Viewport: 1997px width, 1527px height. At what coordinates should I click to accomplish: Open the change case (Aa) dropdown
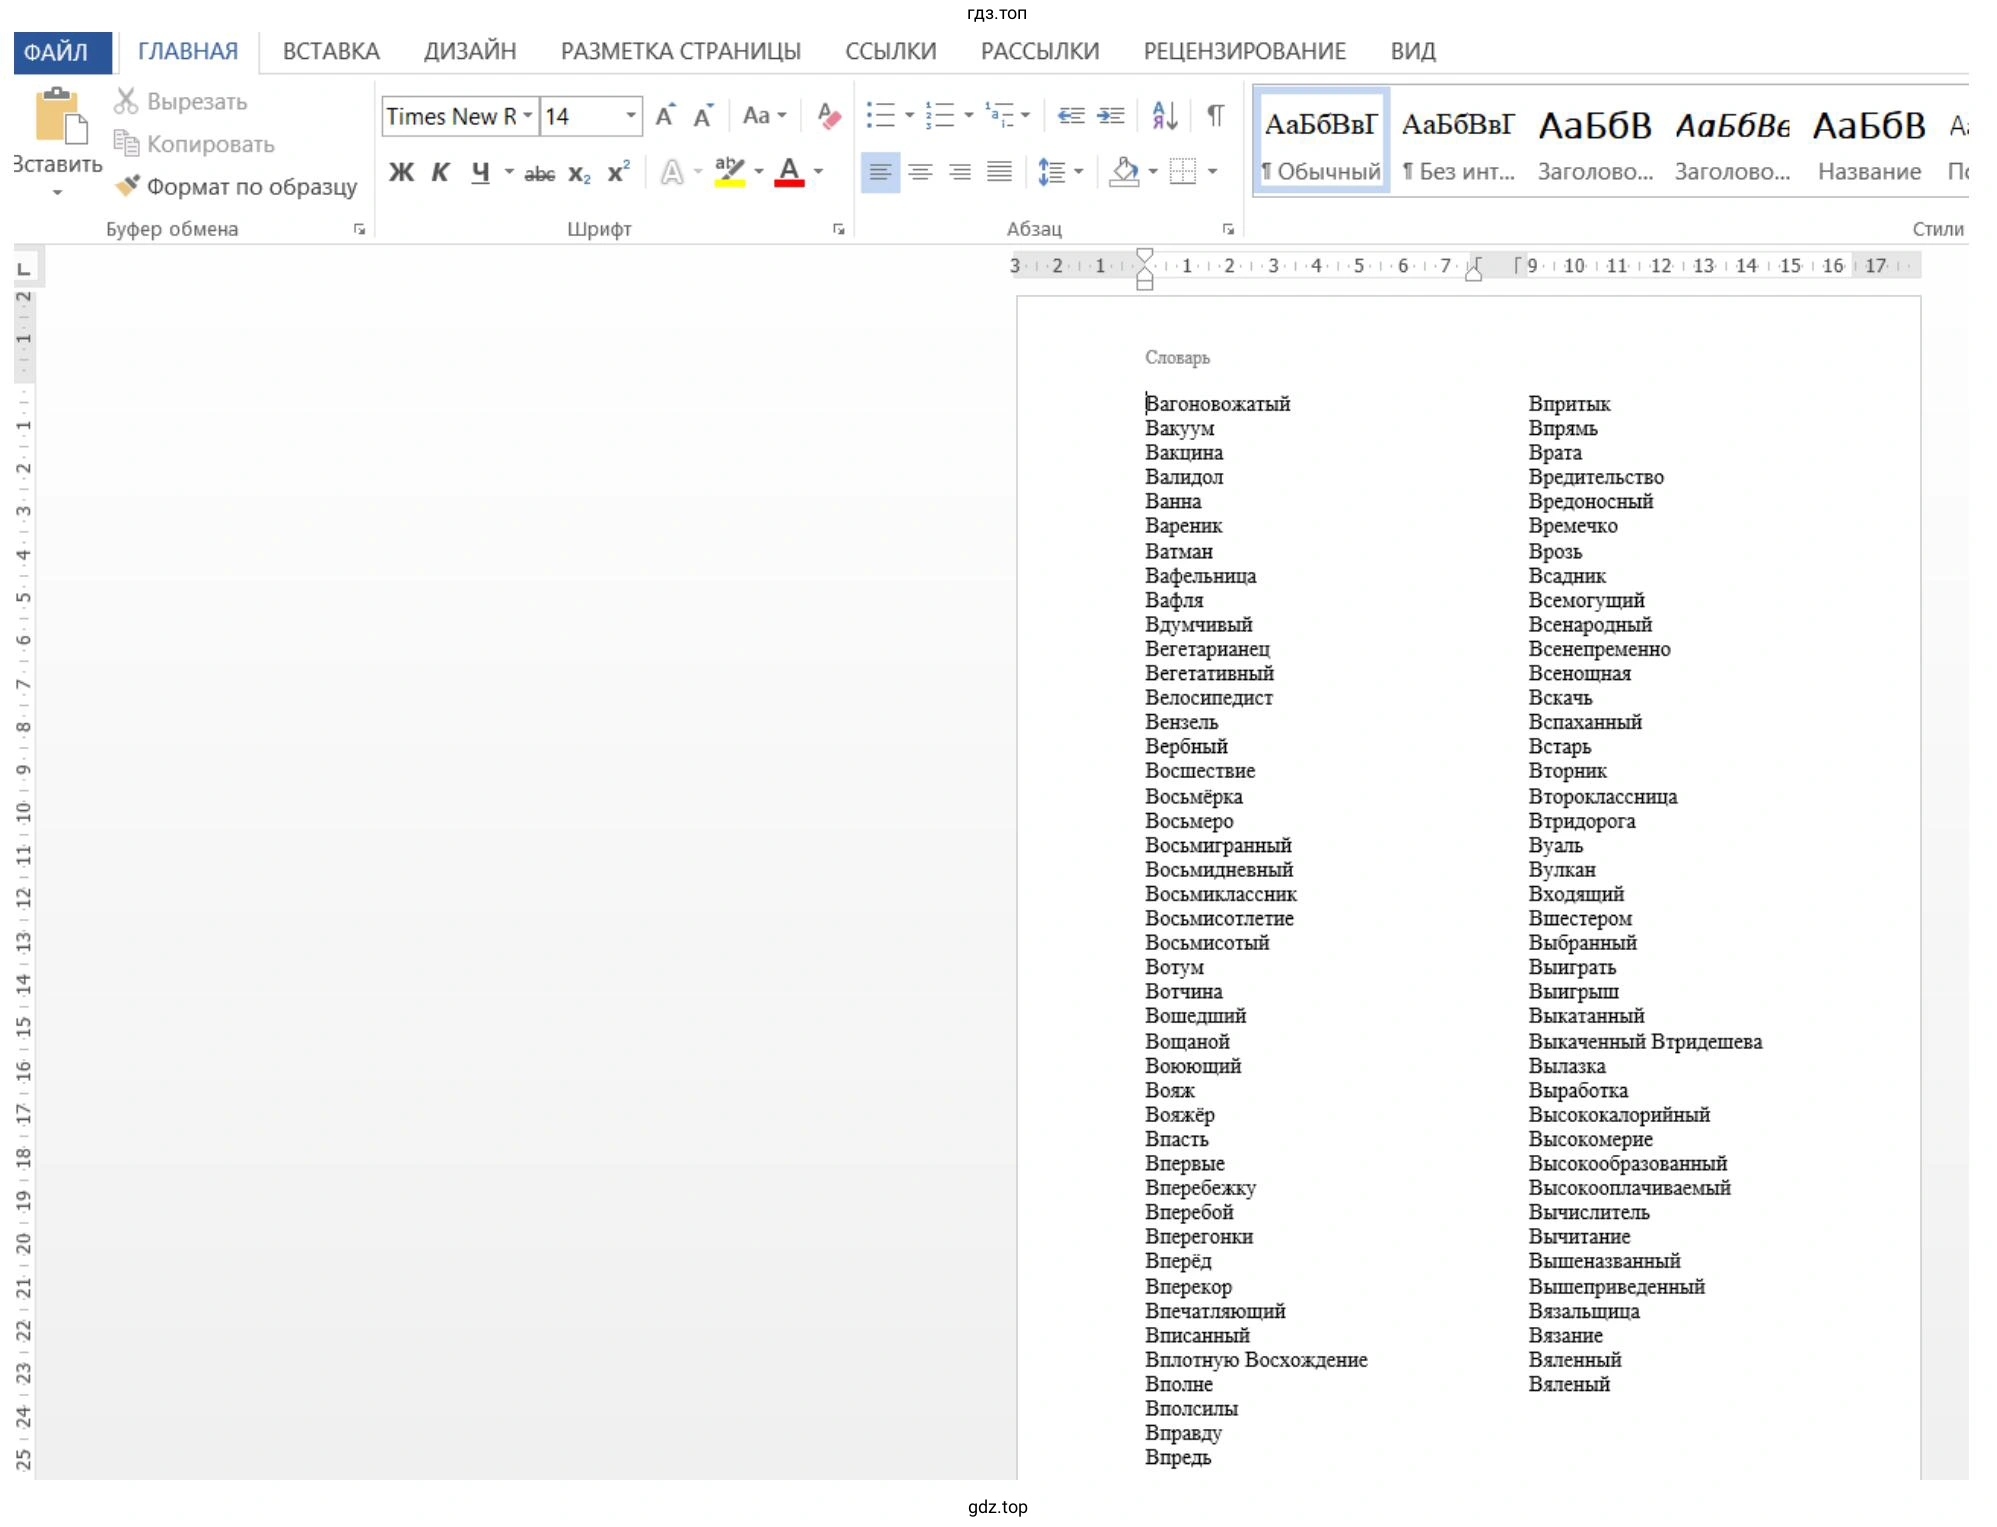764,116
